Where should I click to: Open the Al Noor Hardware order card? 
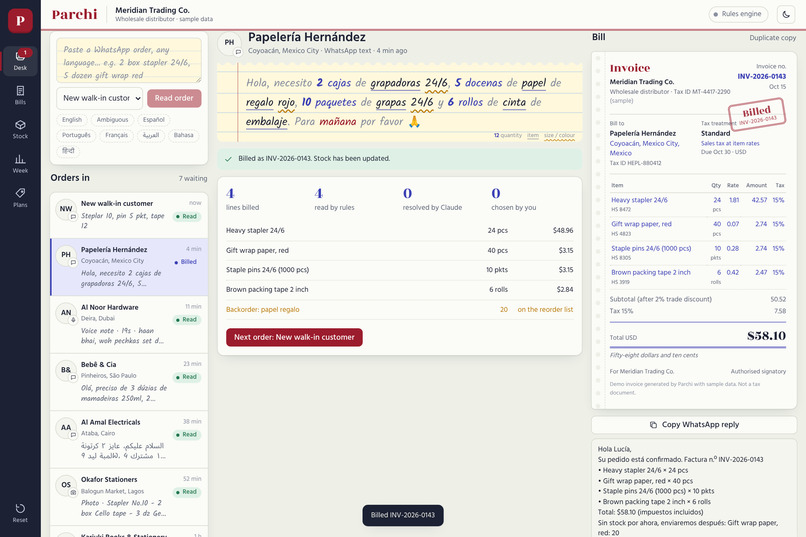tap(129, 325)
